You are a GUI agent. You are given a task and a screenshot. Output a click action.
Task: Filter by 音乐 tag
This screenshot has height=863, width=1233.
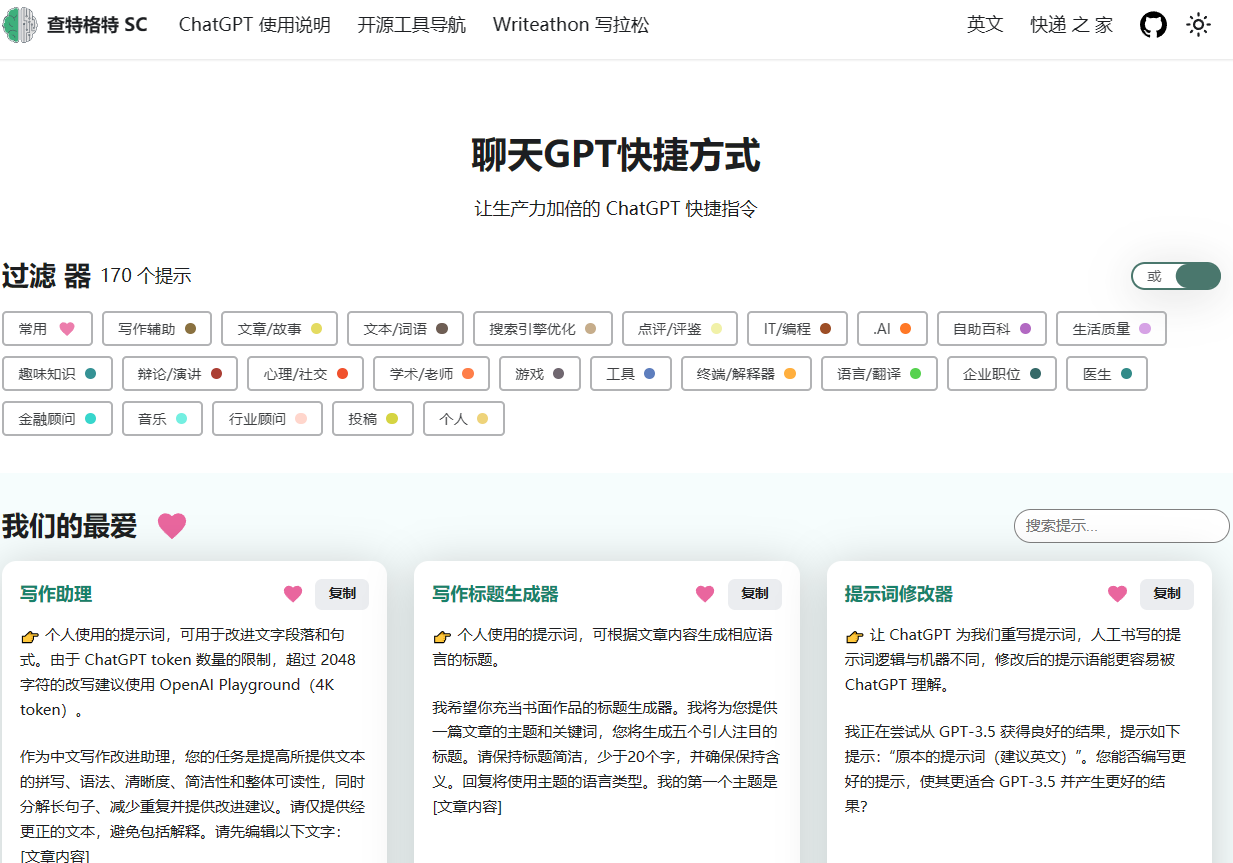(162, 418)
